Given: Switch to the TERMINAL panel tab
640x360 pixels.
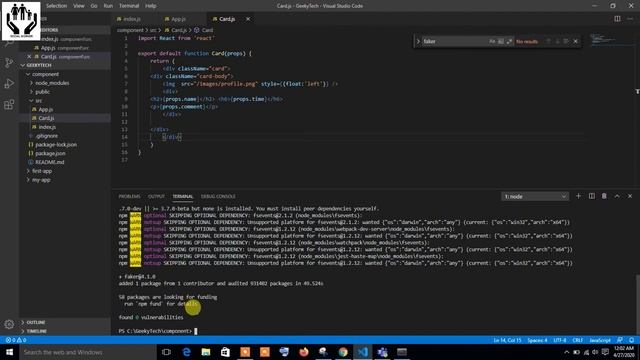Looking at the screenshot, I should pos(182,196).
